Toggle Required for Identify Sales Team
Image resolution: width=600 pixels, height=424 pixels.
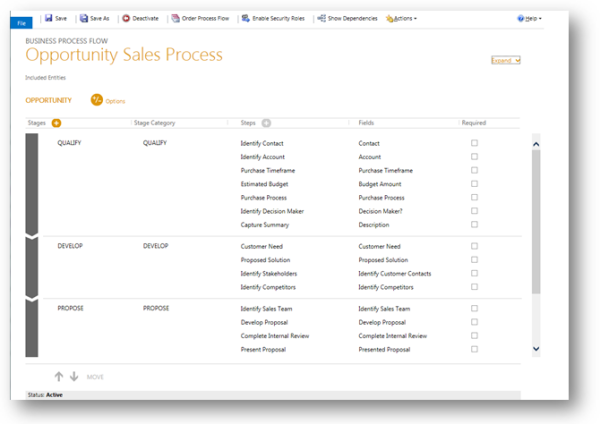coord(474,308)
